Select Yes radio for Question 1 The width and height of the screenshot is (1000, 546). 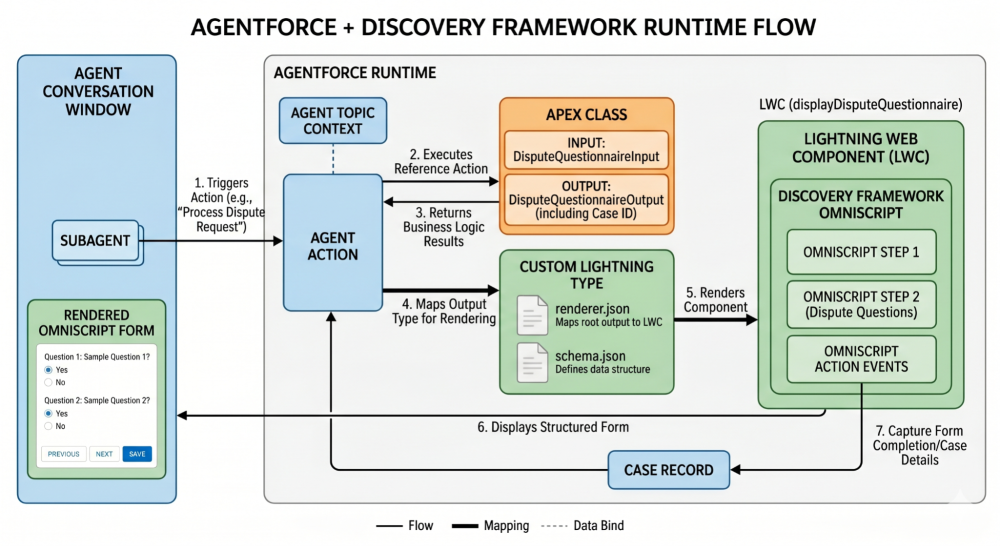48,370
